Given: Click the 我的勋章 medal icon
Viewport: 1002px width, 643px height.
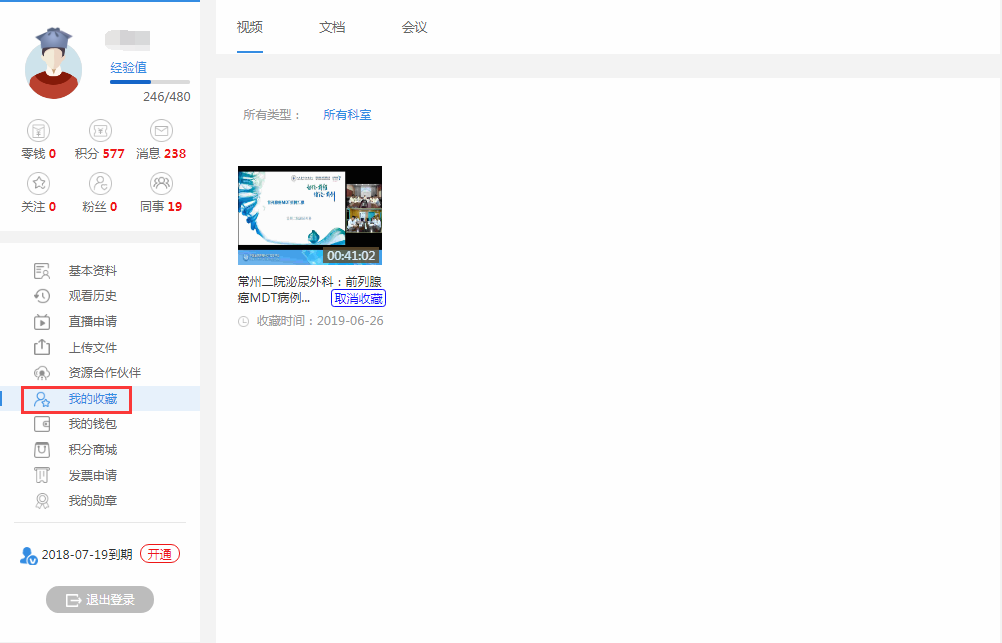Looking at the screenshot, I should coord(42,501).
